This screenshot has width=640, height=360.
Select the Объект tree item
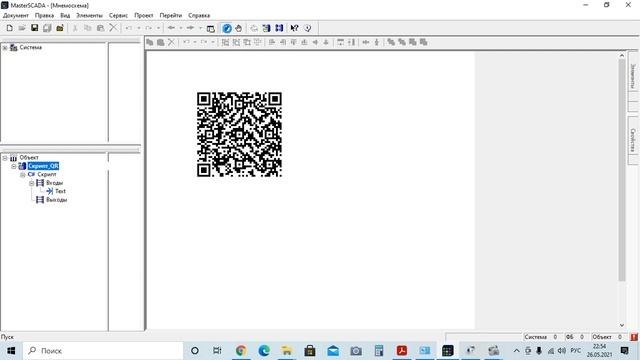(x=29, y=158)
